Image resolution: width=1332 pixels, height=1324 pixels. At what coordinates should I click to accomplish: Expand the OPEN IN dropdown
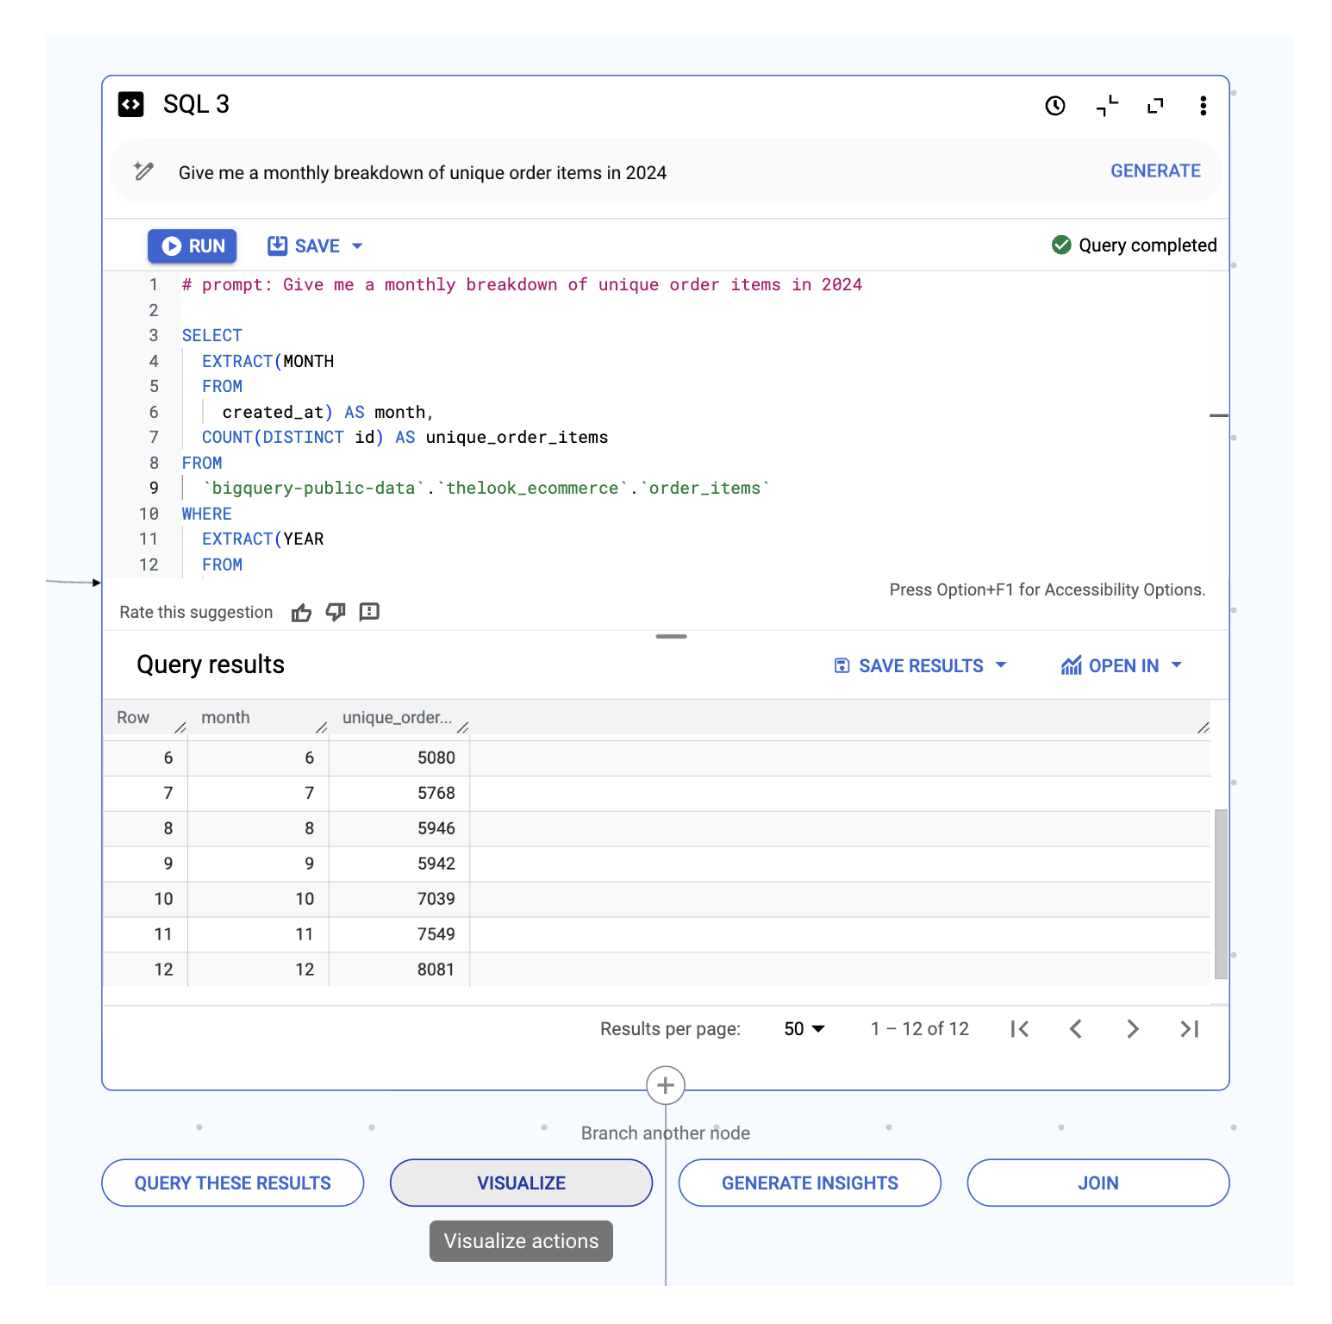[1176, 666]
